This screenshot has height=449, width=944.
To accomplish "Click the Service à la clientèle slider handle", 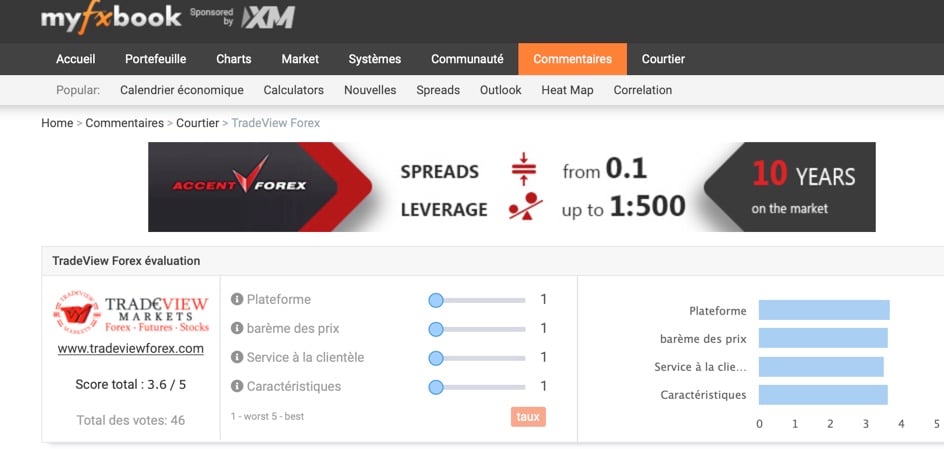I will (436, 358).
